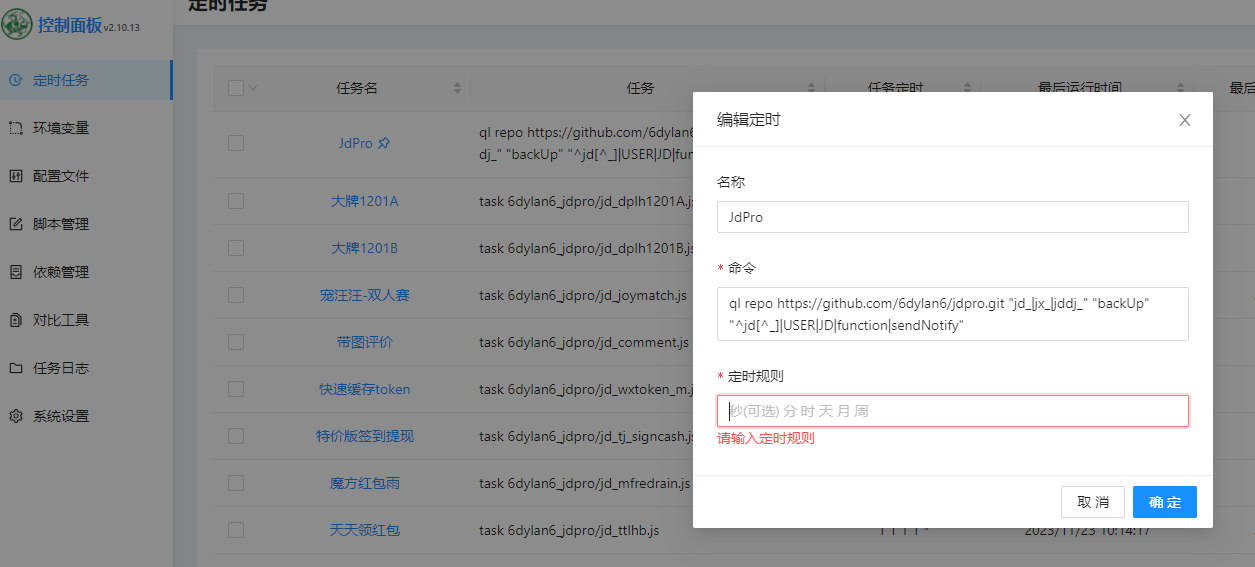Tick the checkbox for 宠汪汪-双人赛 row
The width and height of the screenshot is (1255, 567).
(x=236, y=295)
